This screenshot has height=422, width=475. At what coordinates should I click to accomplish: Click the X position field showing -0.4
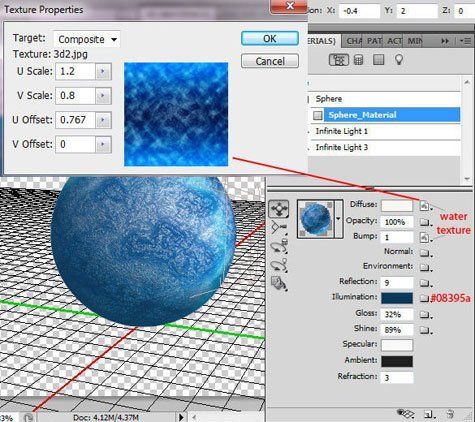click(x=359, y=11)
